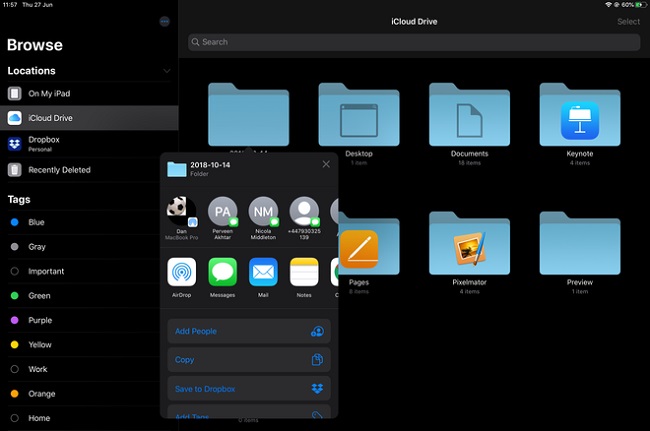Share to contact Perveen Akhtar

[223, 218]
